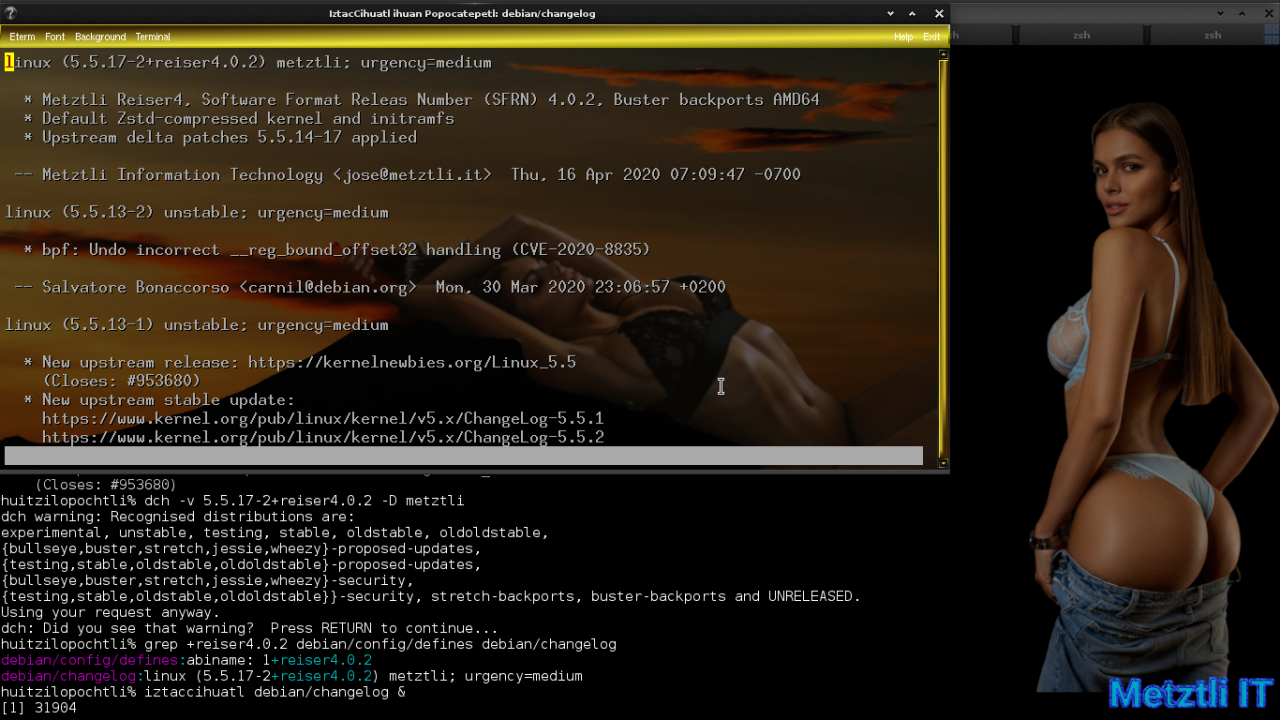Maximize the IztacCihuatl window with up chevron
The image size is (1280, 720).
tap(912, 14)
